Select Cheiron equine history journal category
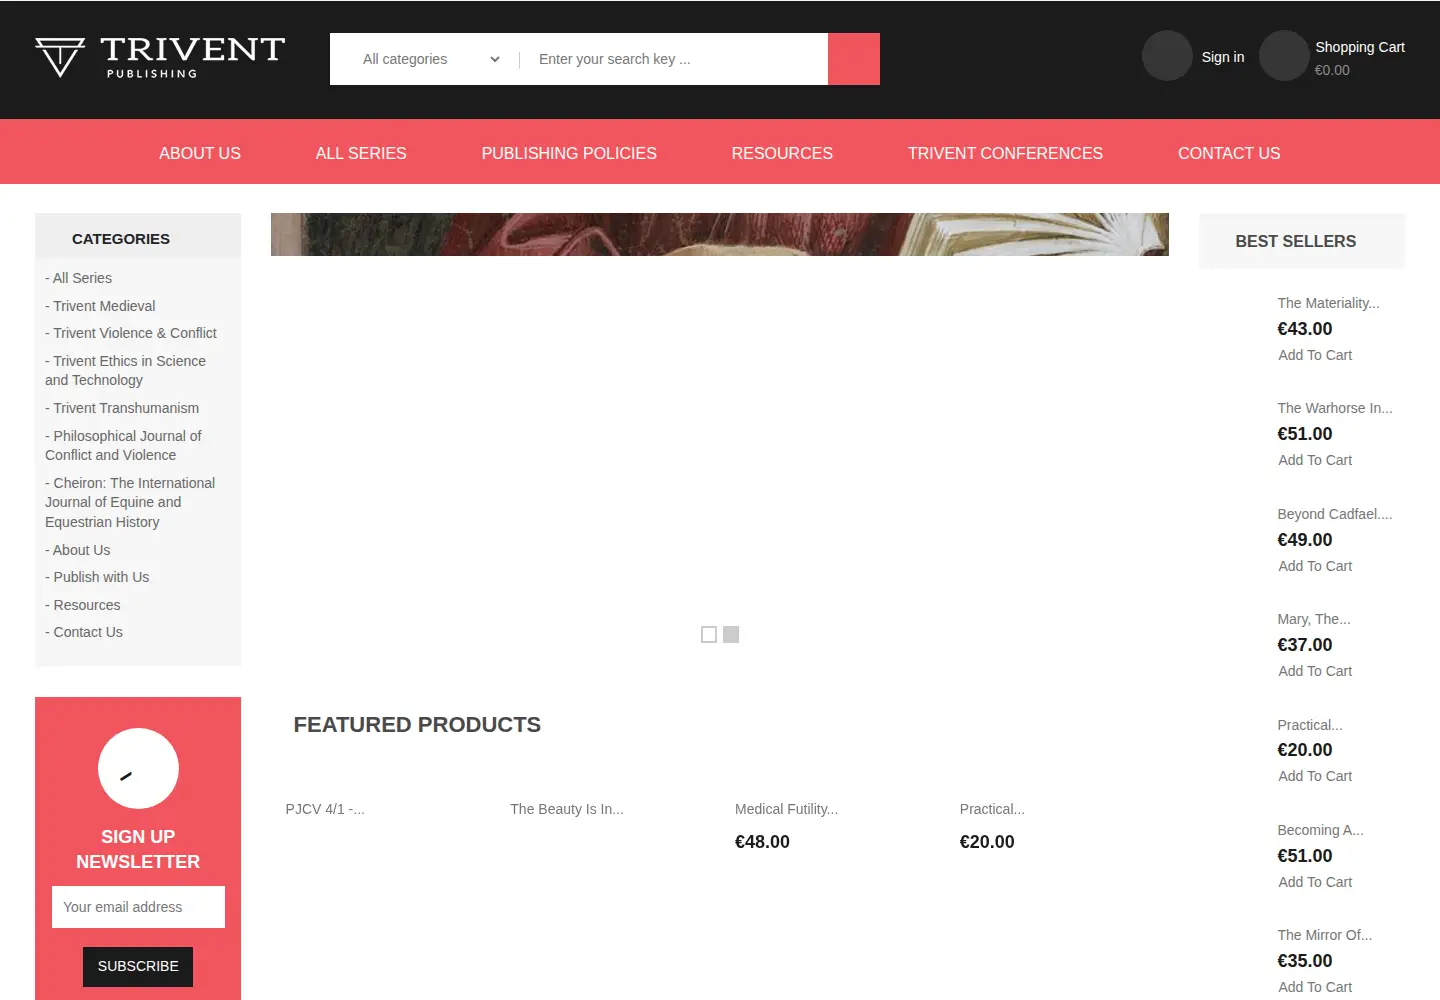The image size is (1440, 1000). point(130,502)
